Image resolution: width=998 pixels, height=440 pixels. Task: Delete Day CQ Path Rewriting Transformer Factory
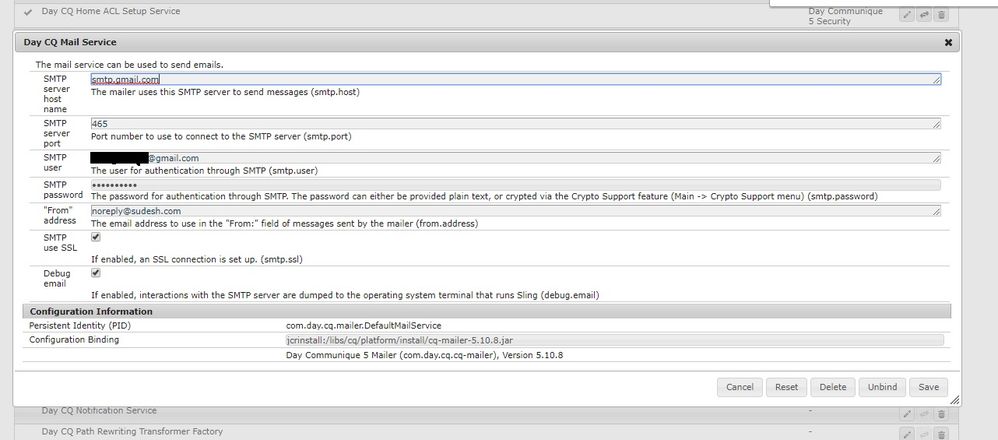click(x=941, y=433)
